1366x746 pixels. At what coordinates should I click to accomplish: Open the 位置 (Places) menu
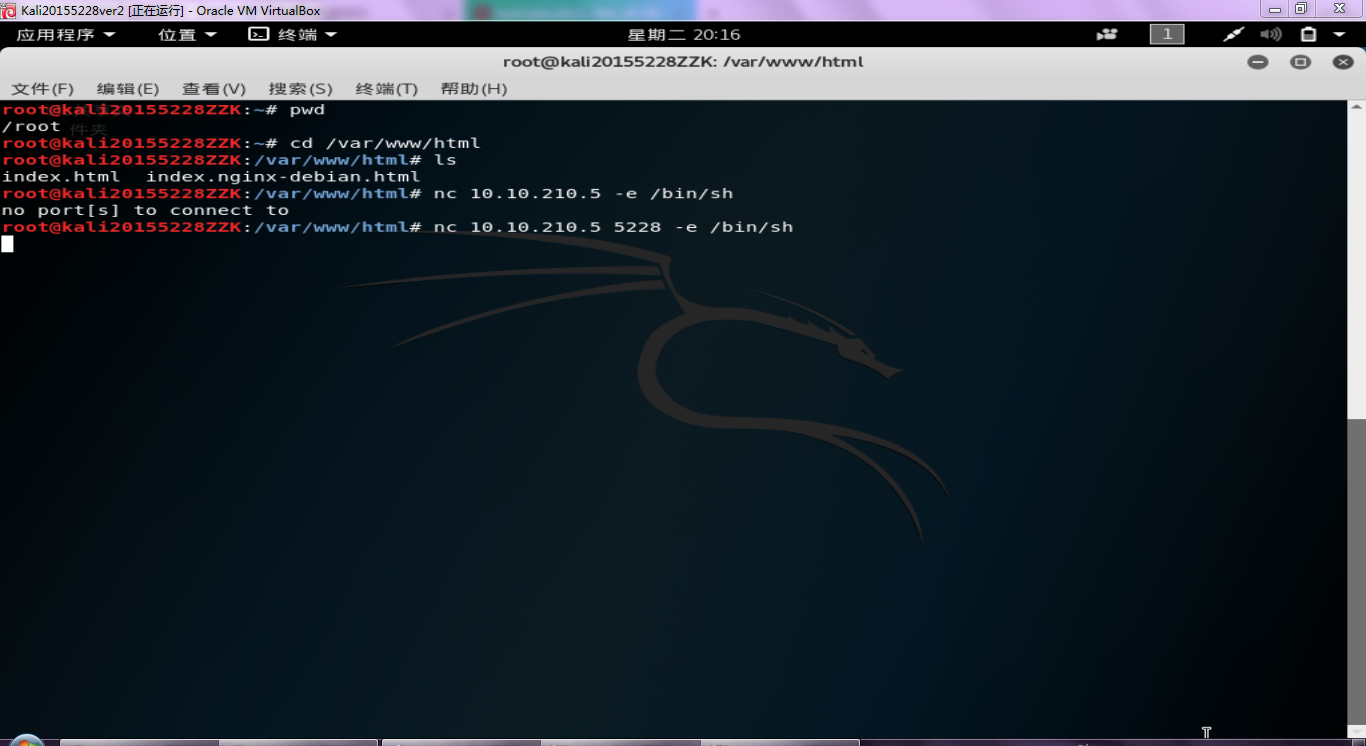pos(187,35)
